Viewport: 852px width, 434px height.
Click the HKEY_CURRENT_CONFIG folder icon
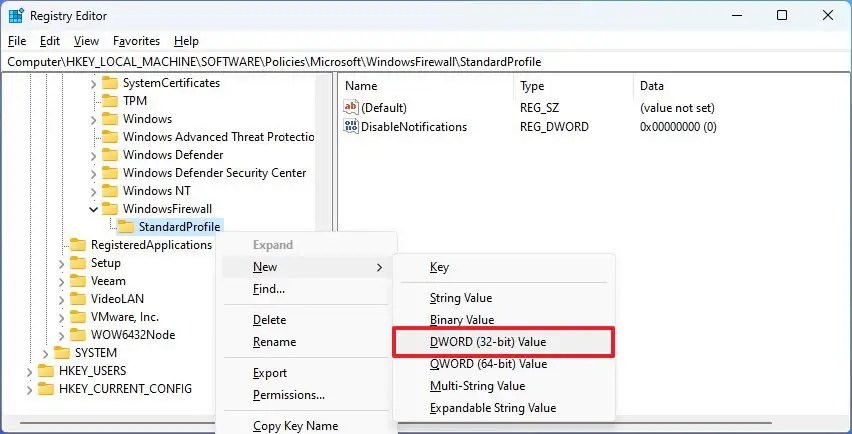tap(46, 389)
